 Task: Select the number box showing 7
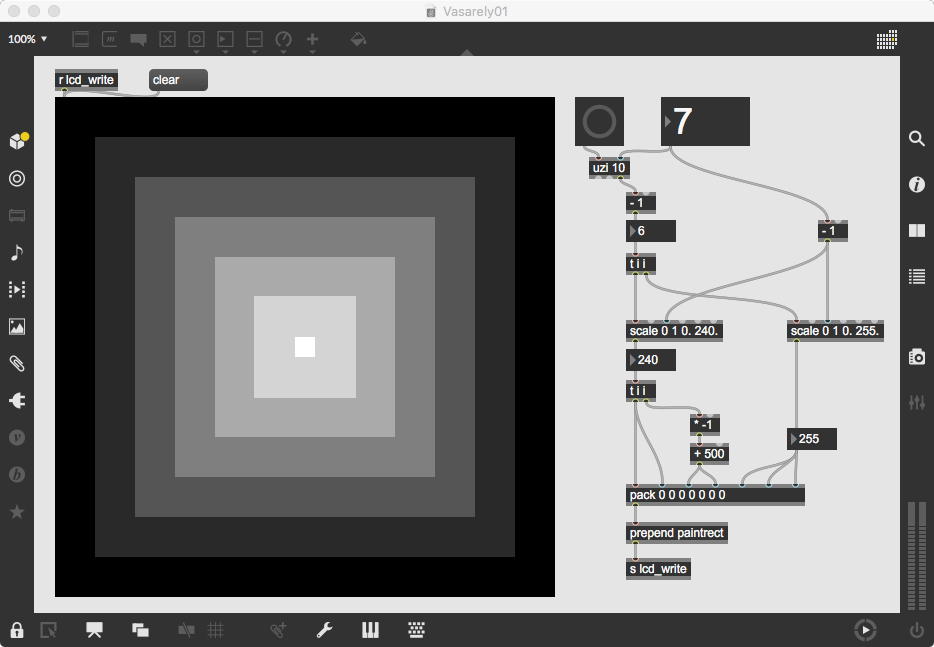click(705, 122)
